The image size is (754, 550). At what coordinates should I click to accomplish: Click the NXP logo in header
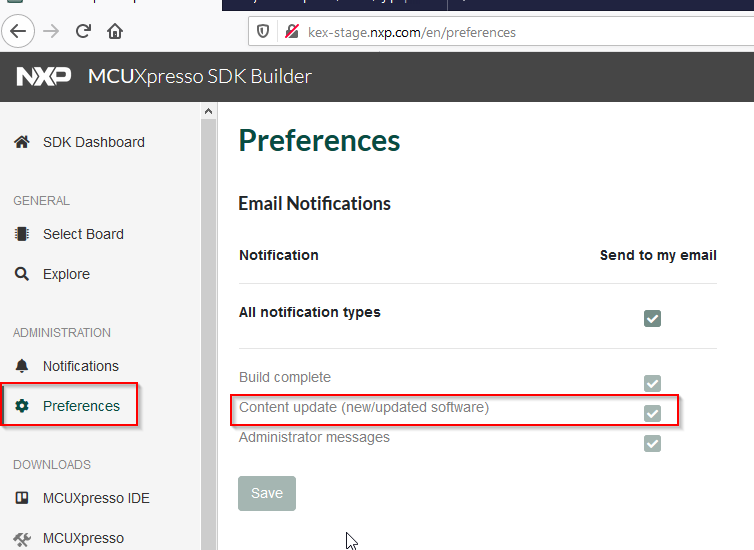44,76
